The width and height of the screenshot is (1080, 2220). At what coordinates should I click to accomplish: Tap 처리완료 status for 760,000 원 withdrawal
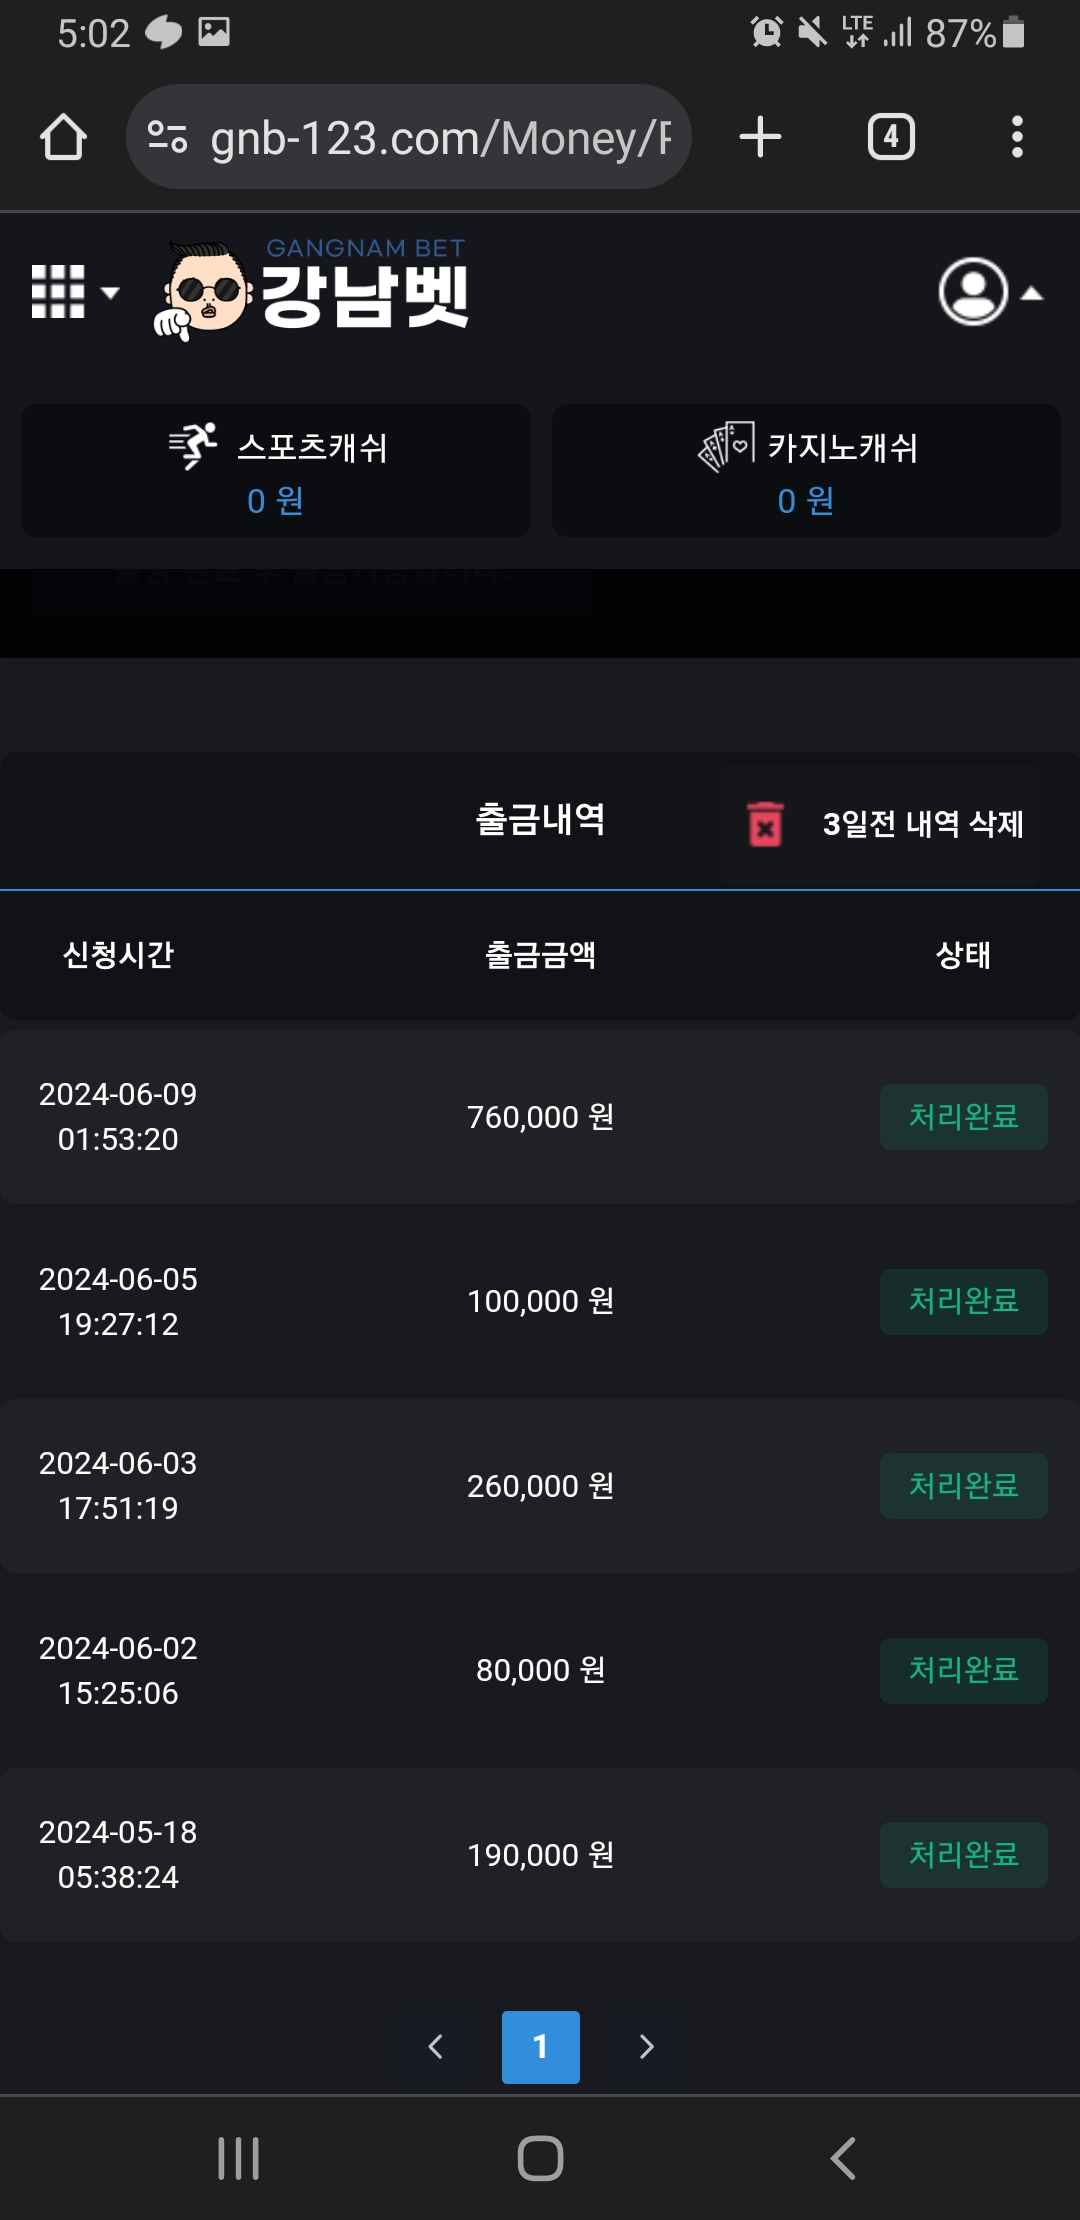(x=963, y=1117)
